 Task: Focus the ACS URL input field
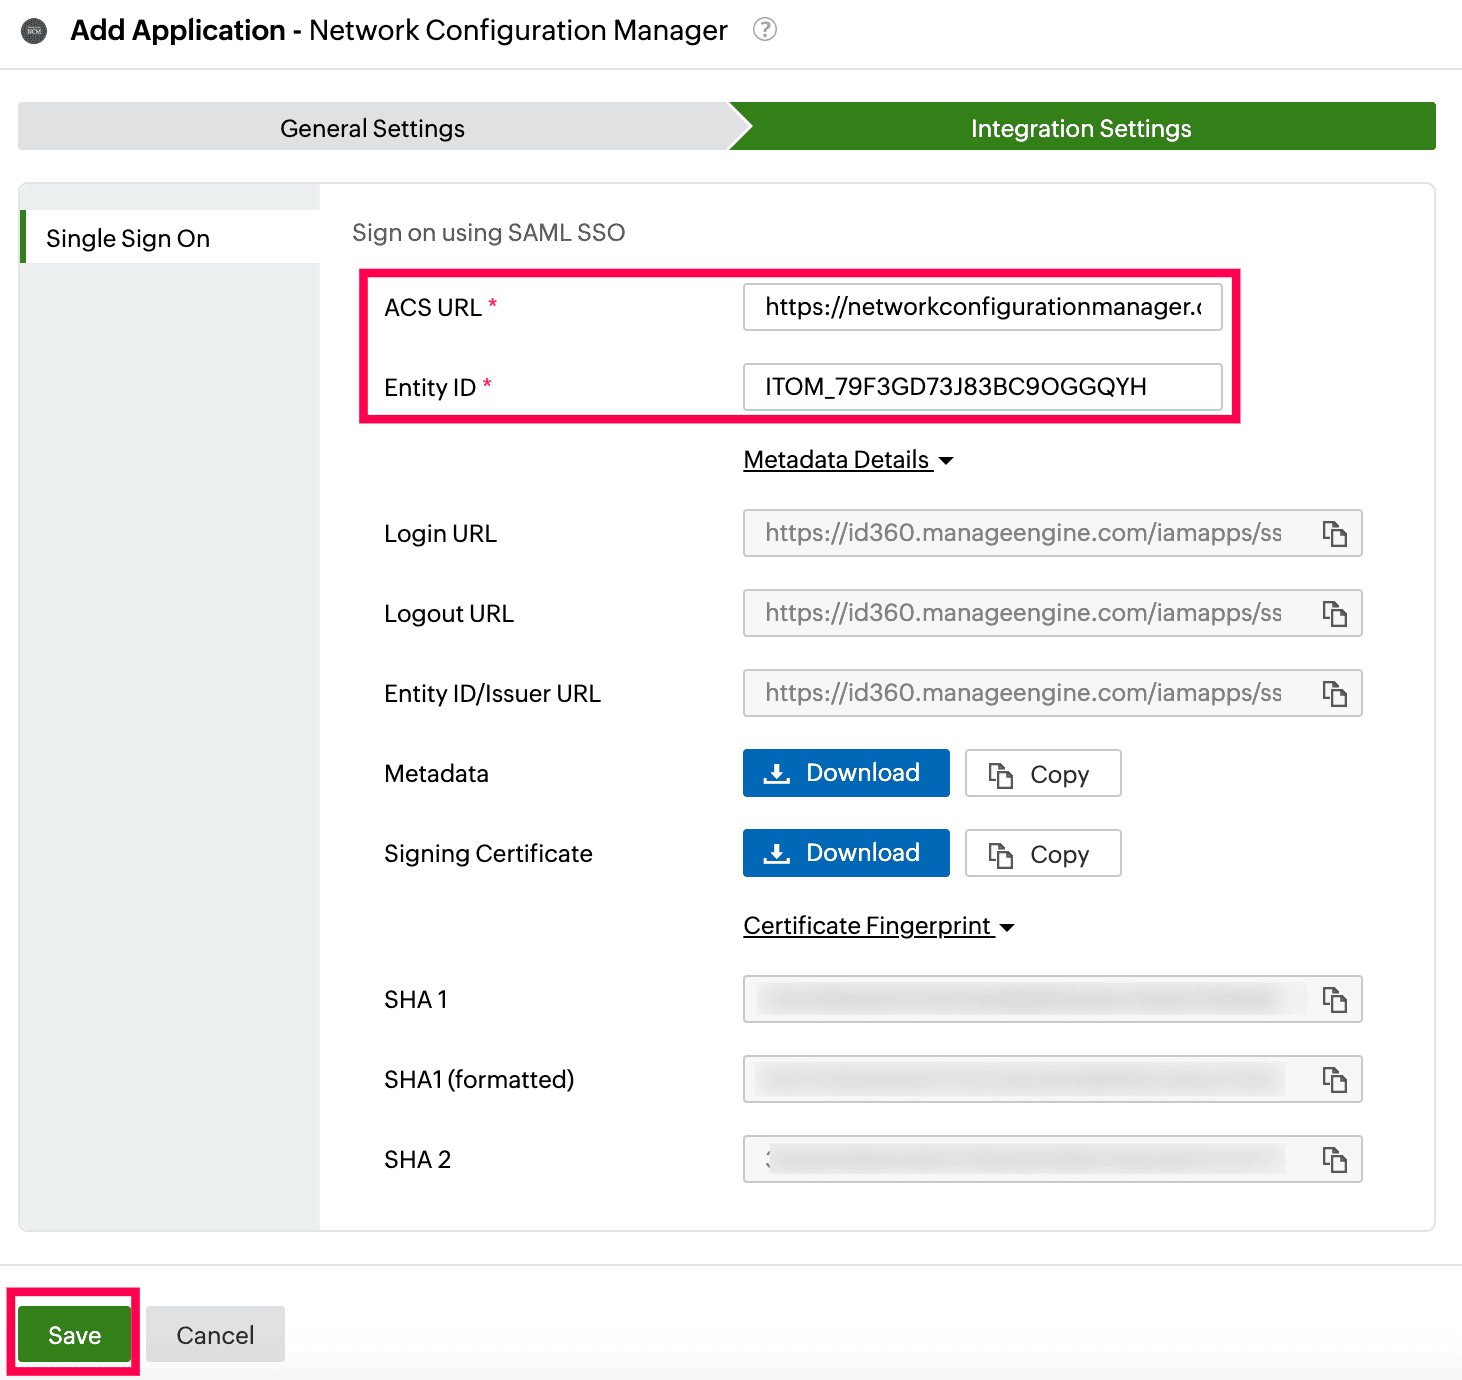(982, 307)
